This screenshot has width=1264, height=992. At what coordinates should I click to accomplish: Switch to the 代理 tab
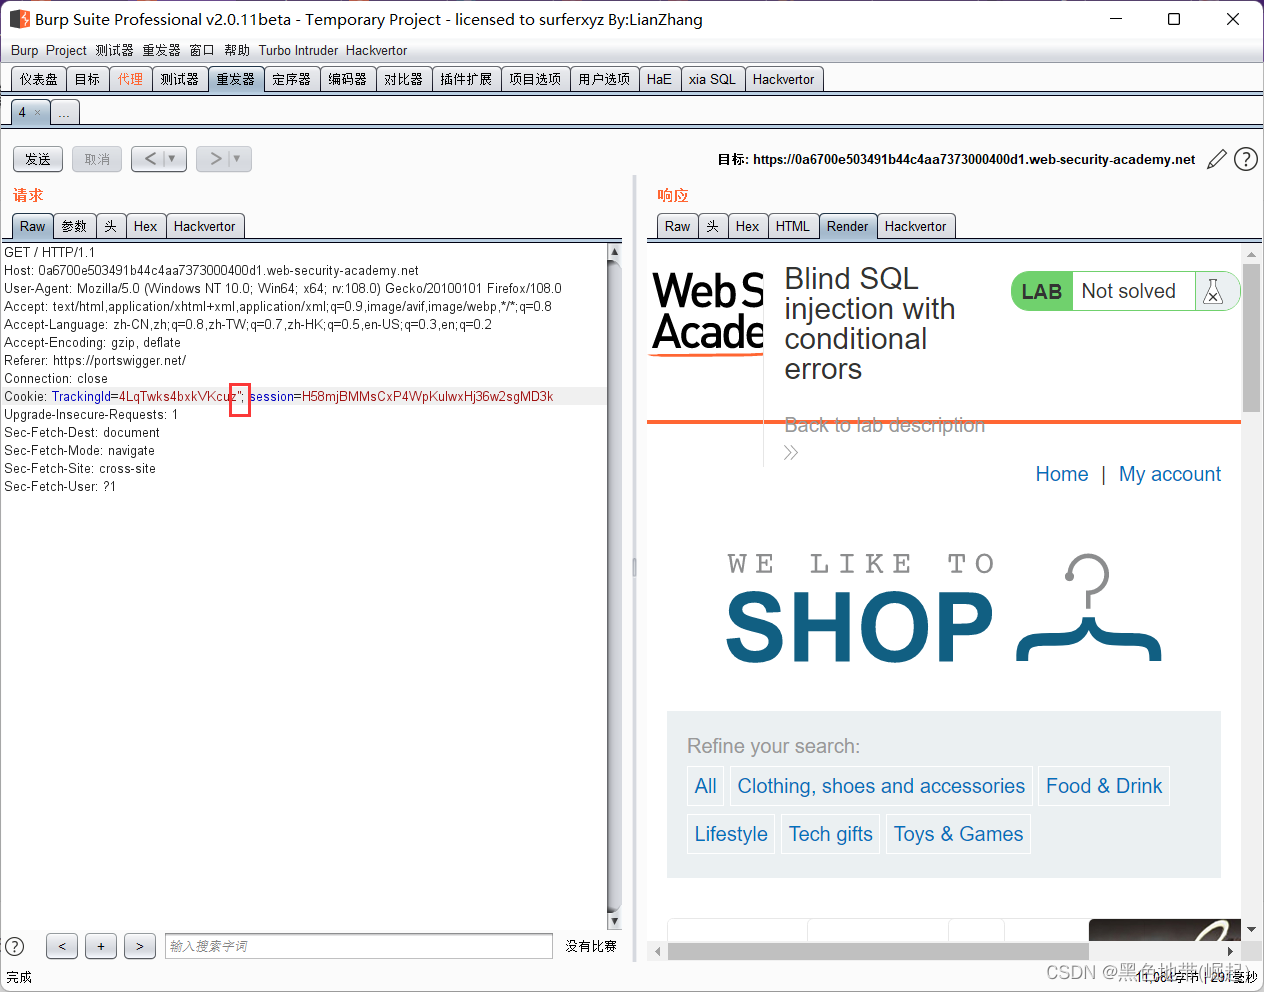click(x=130, y=79)
